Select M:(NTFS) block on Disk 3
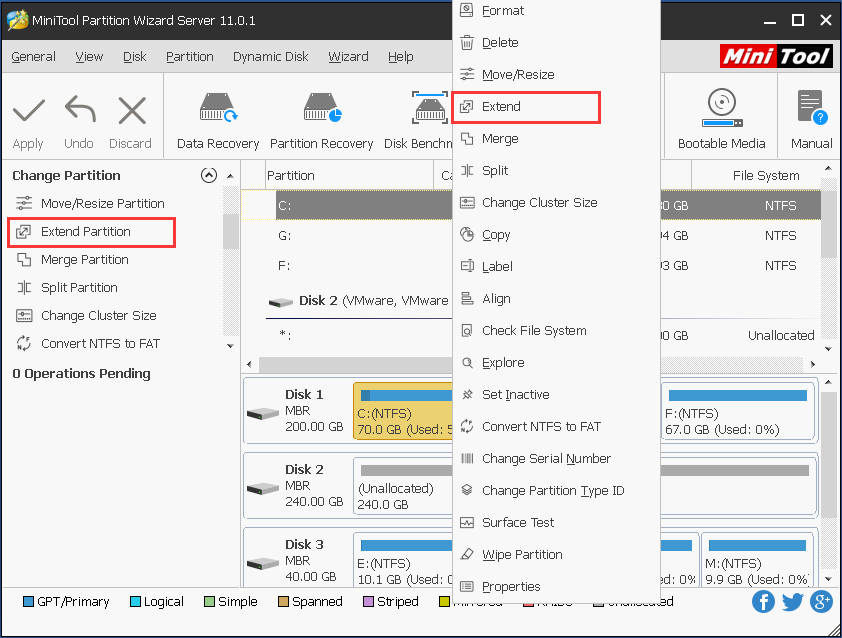842x638 pixels. (x=757, y=560)
